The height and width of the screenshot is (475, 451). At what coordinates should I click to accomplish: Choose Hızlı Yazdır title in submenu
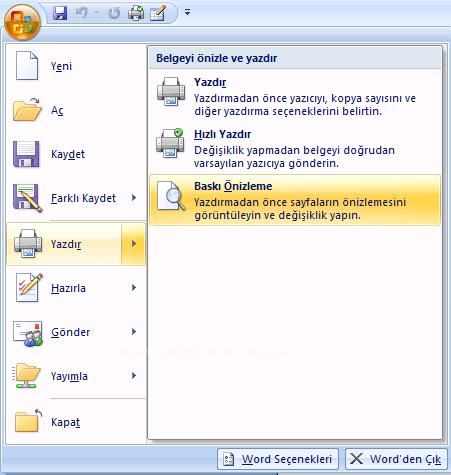point(223,134)
